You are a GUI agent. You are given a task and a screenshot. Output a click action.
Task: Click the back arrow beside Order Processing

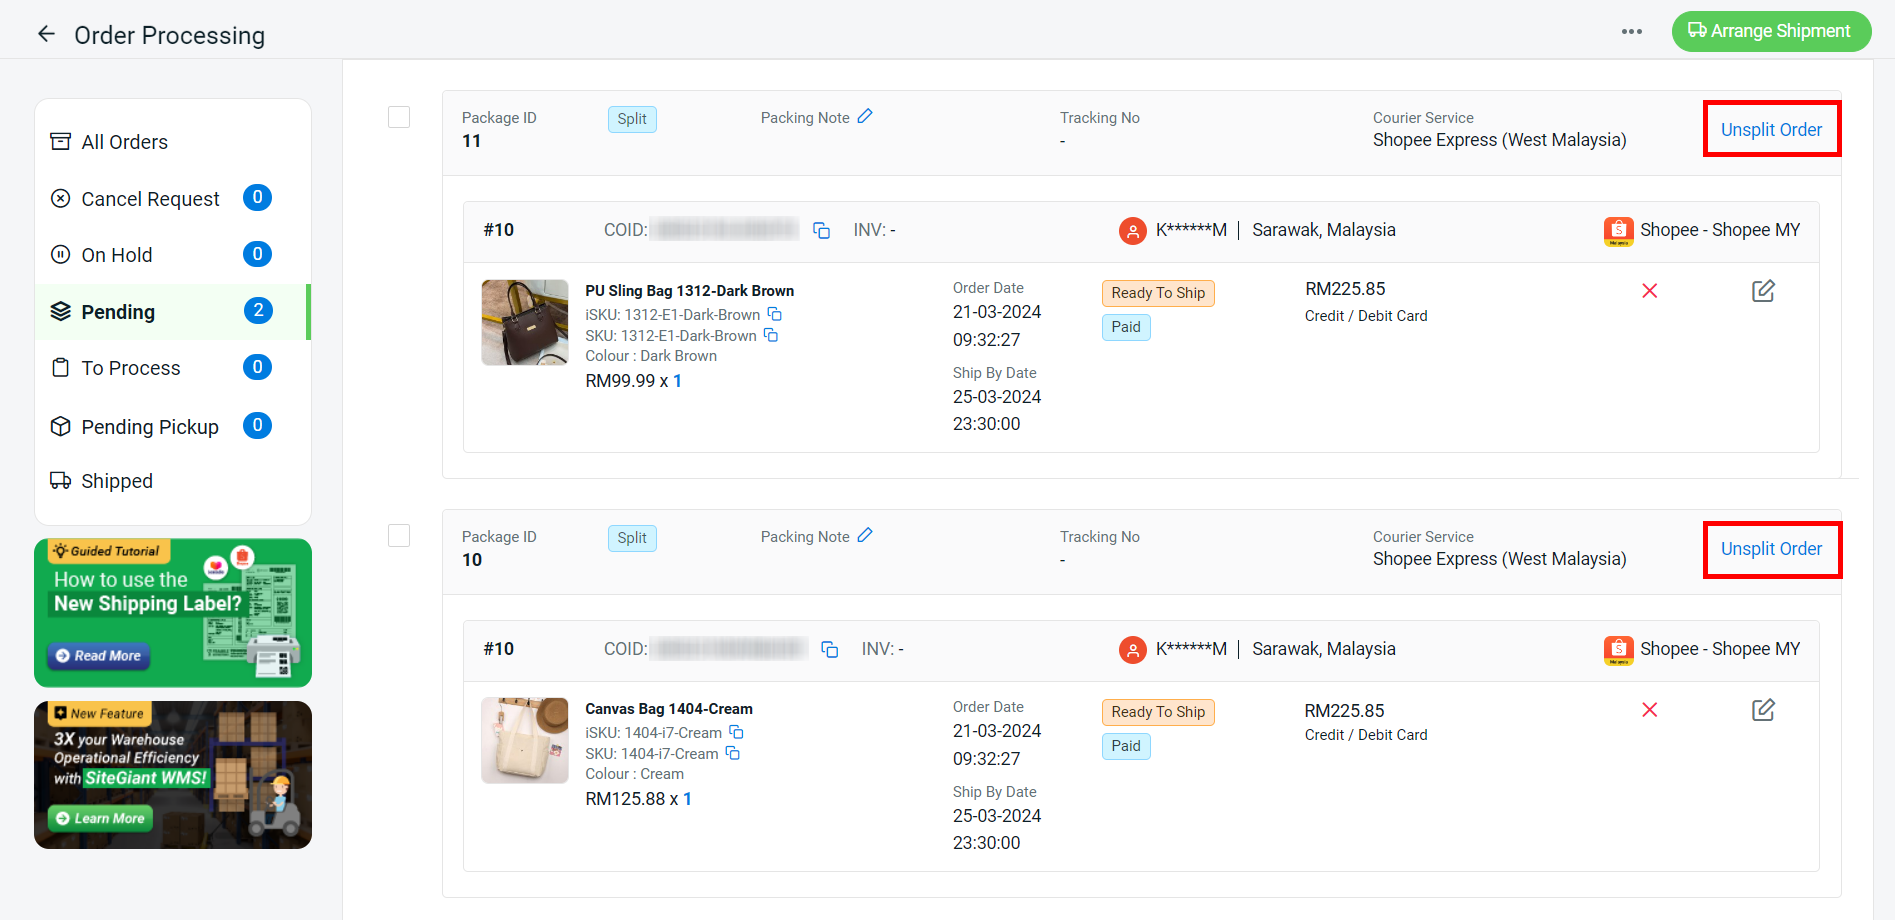(x=46, y=34)
